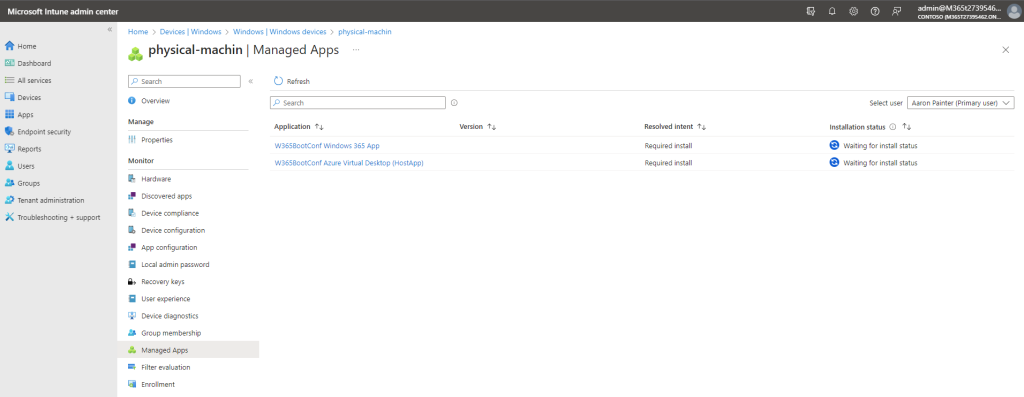Screen dimensions: 1024x397
Task: Click the Groups icon in sidebar
Action: click(9, 183)
